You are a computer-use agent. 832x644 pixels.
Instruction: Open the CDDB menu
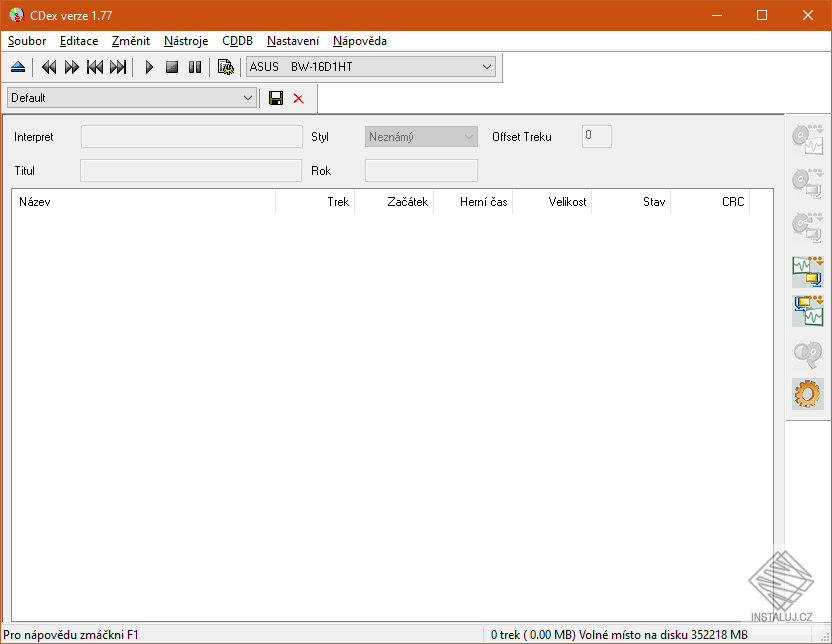(237, 41)
